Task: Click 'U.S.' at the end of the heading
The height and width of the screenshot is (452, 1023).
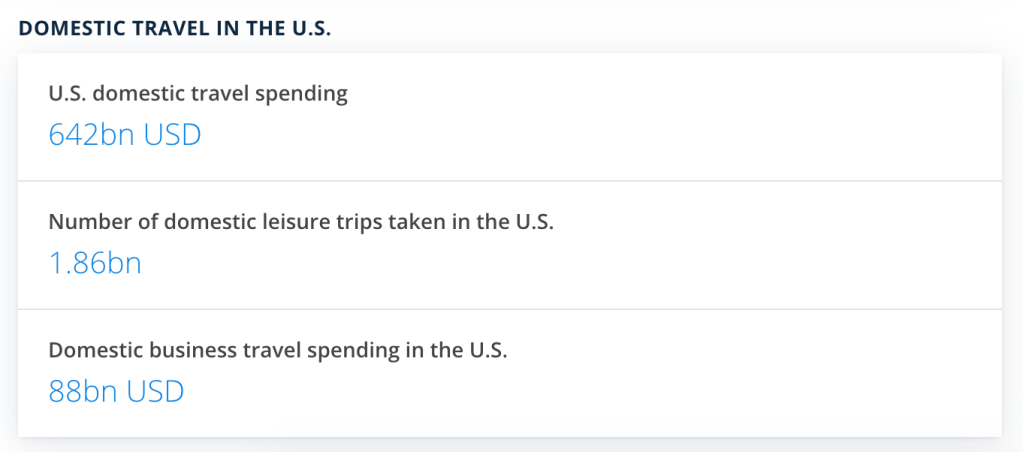Action: click(x=311, y=28)
